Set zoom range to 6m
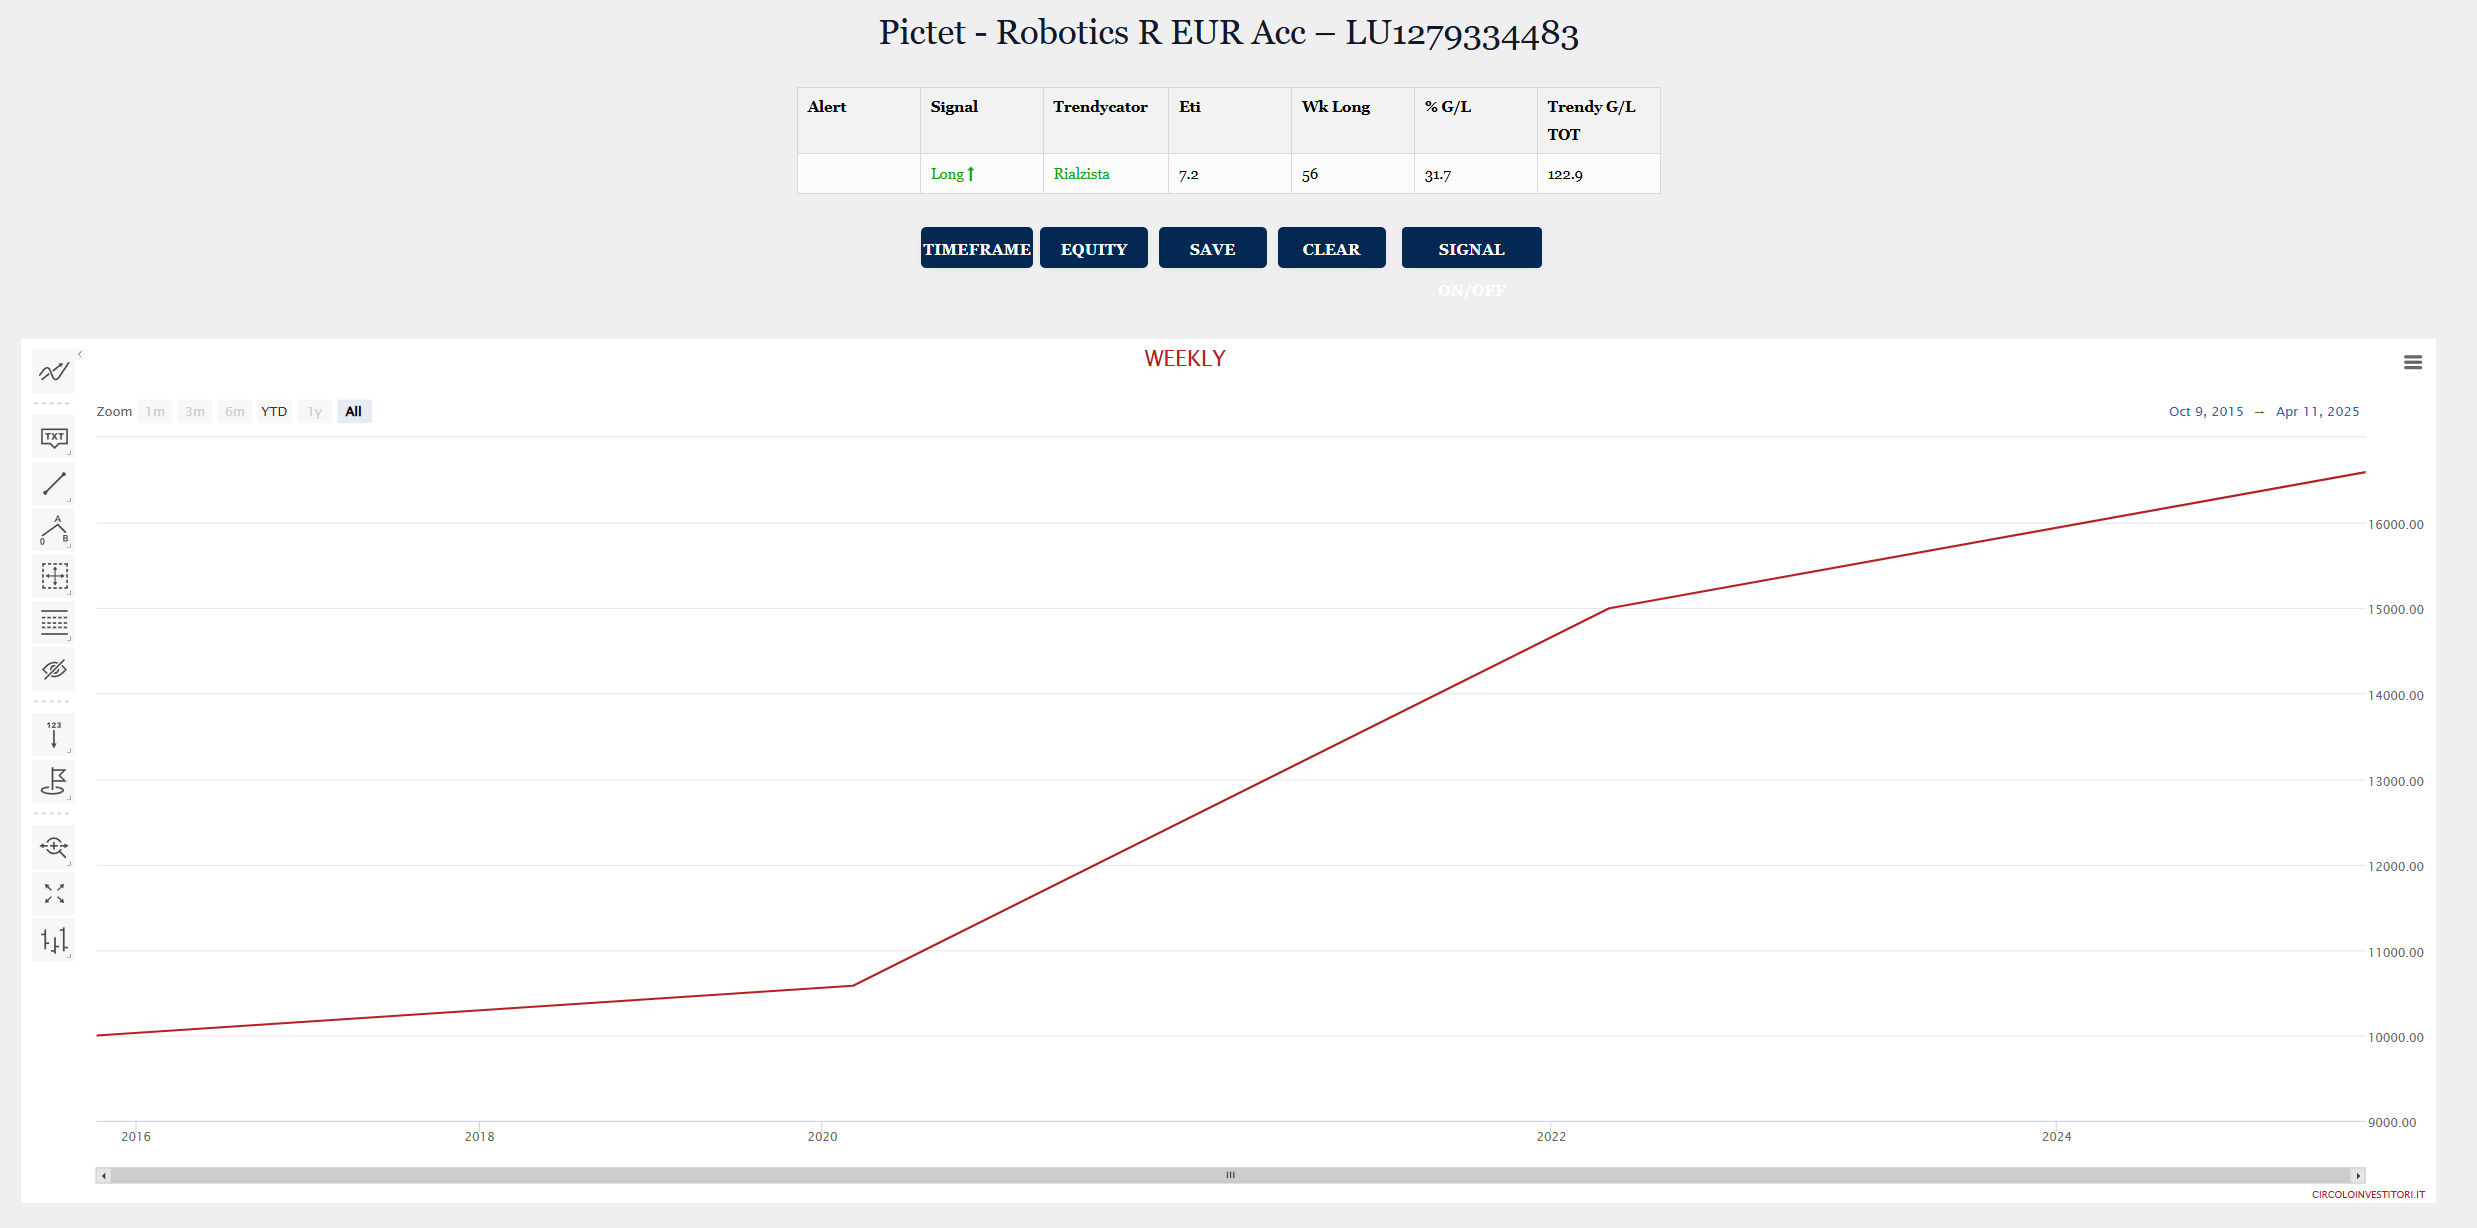2477x1228 pixels. pyautogui.click(x=235, y=411)
